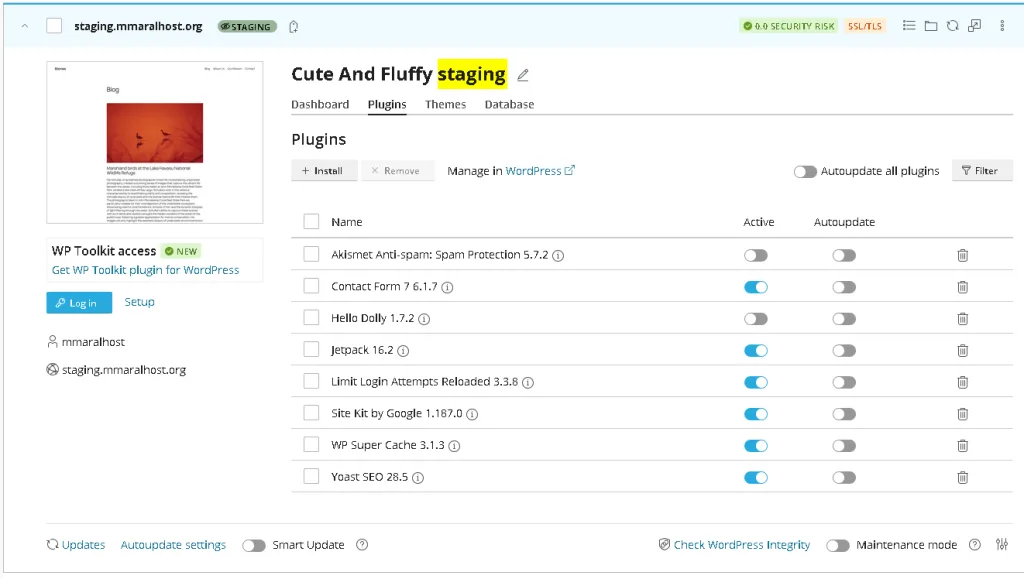Enable autoupdate for Site Kit by Google

(x=844, y=414)
